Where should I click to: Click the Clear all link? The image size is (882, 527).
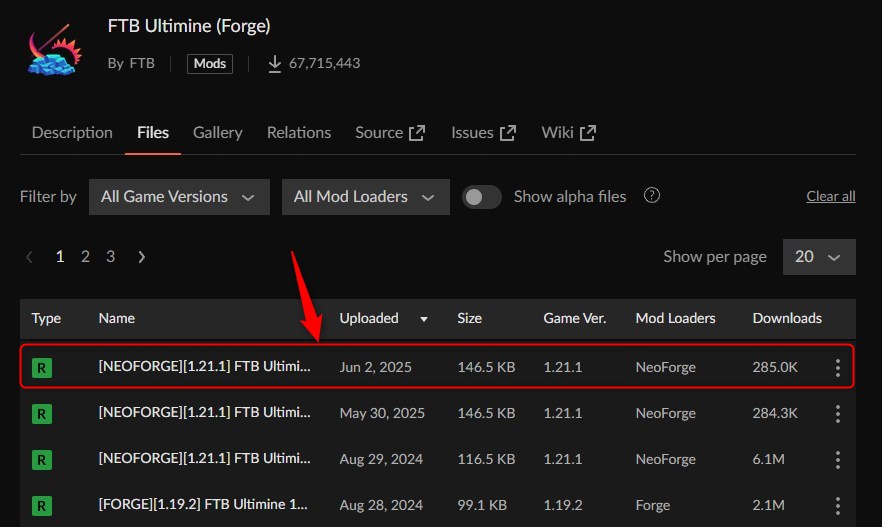(x=831, y=196)
